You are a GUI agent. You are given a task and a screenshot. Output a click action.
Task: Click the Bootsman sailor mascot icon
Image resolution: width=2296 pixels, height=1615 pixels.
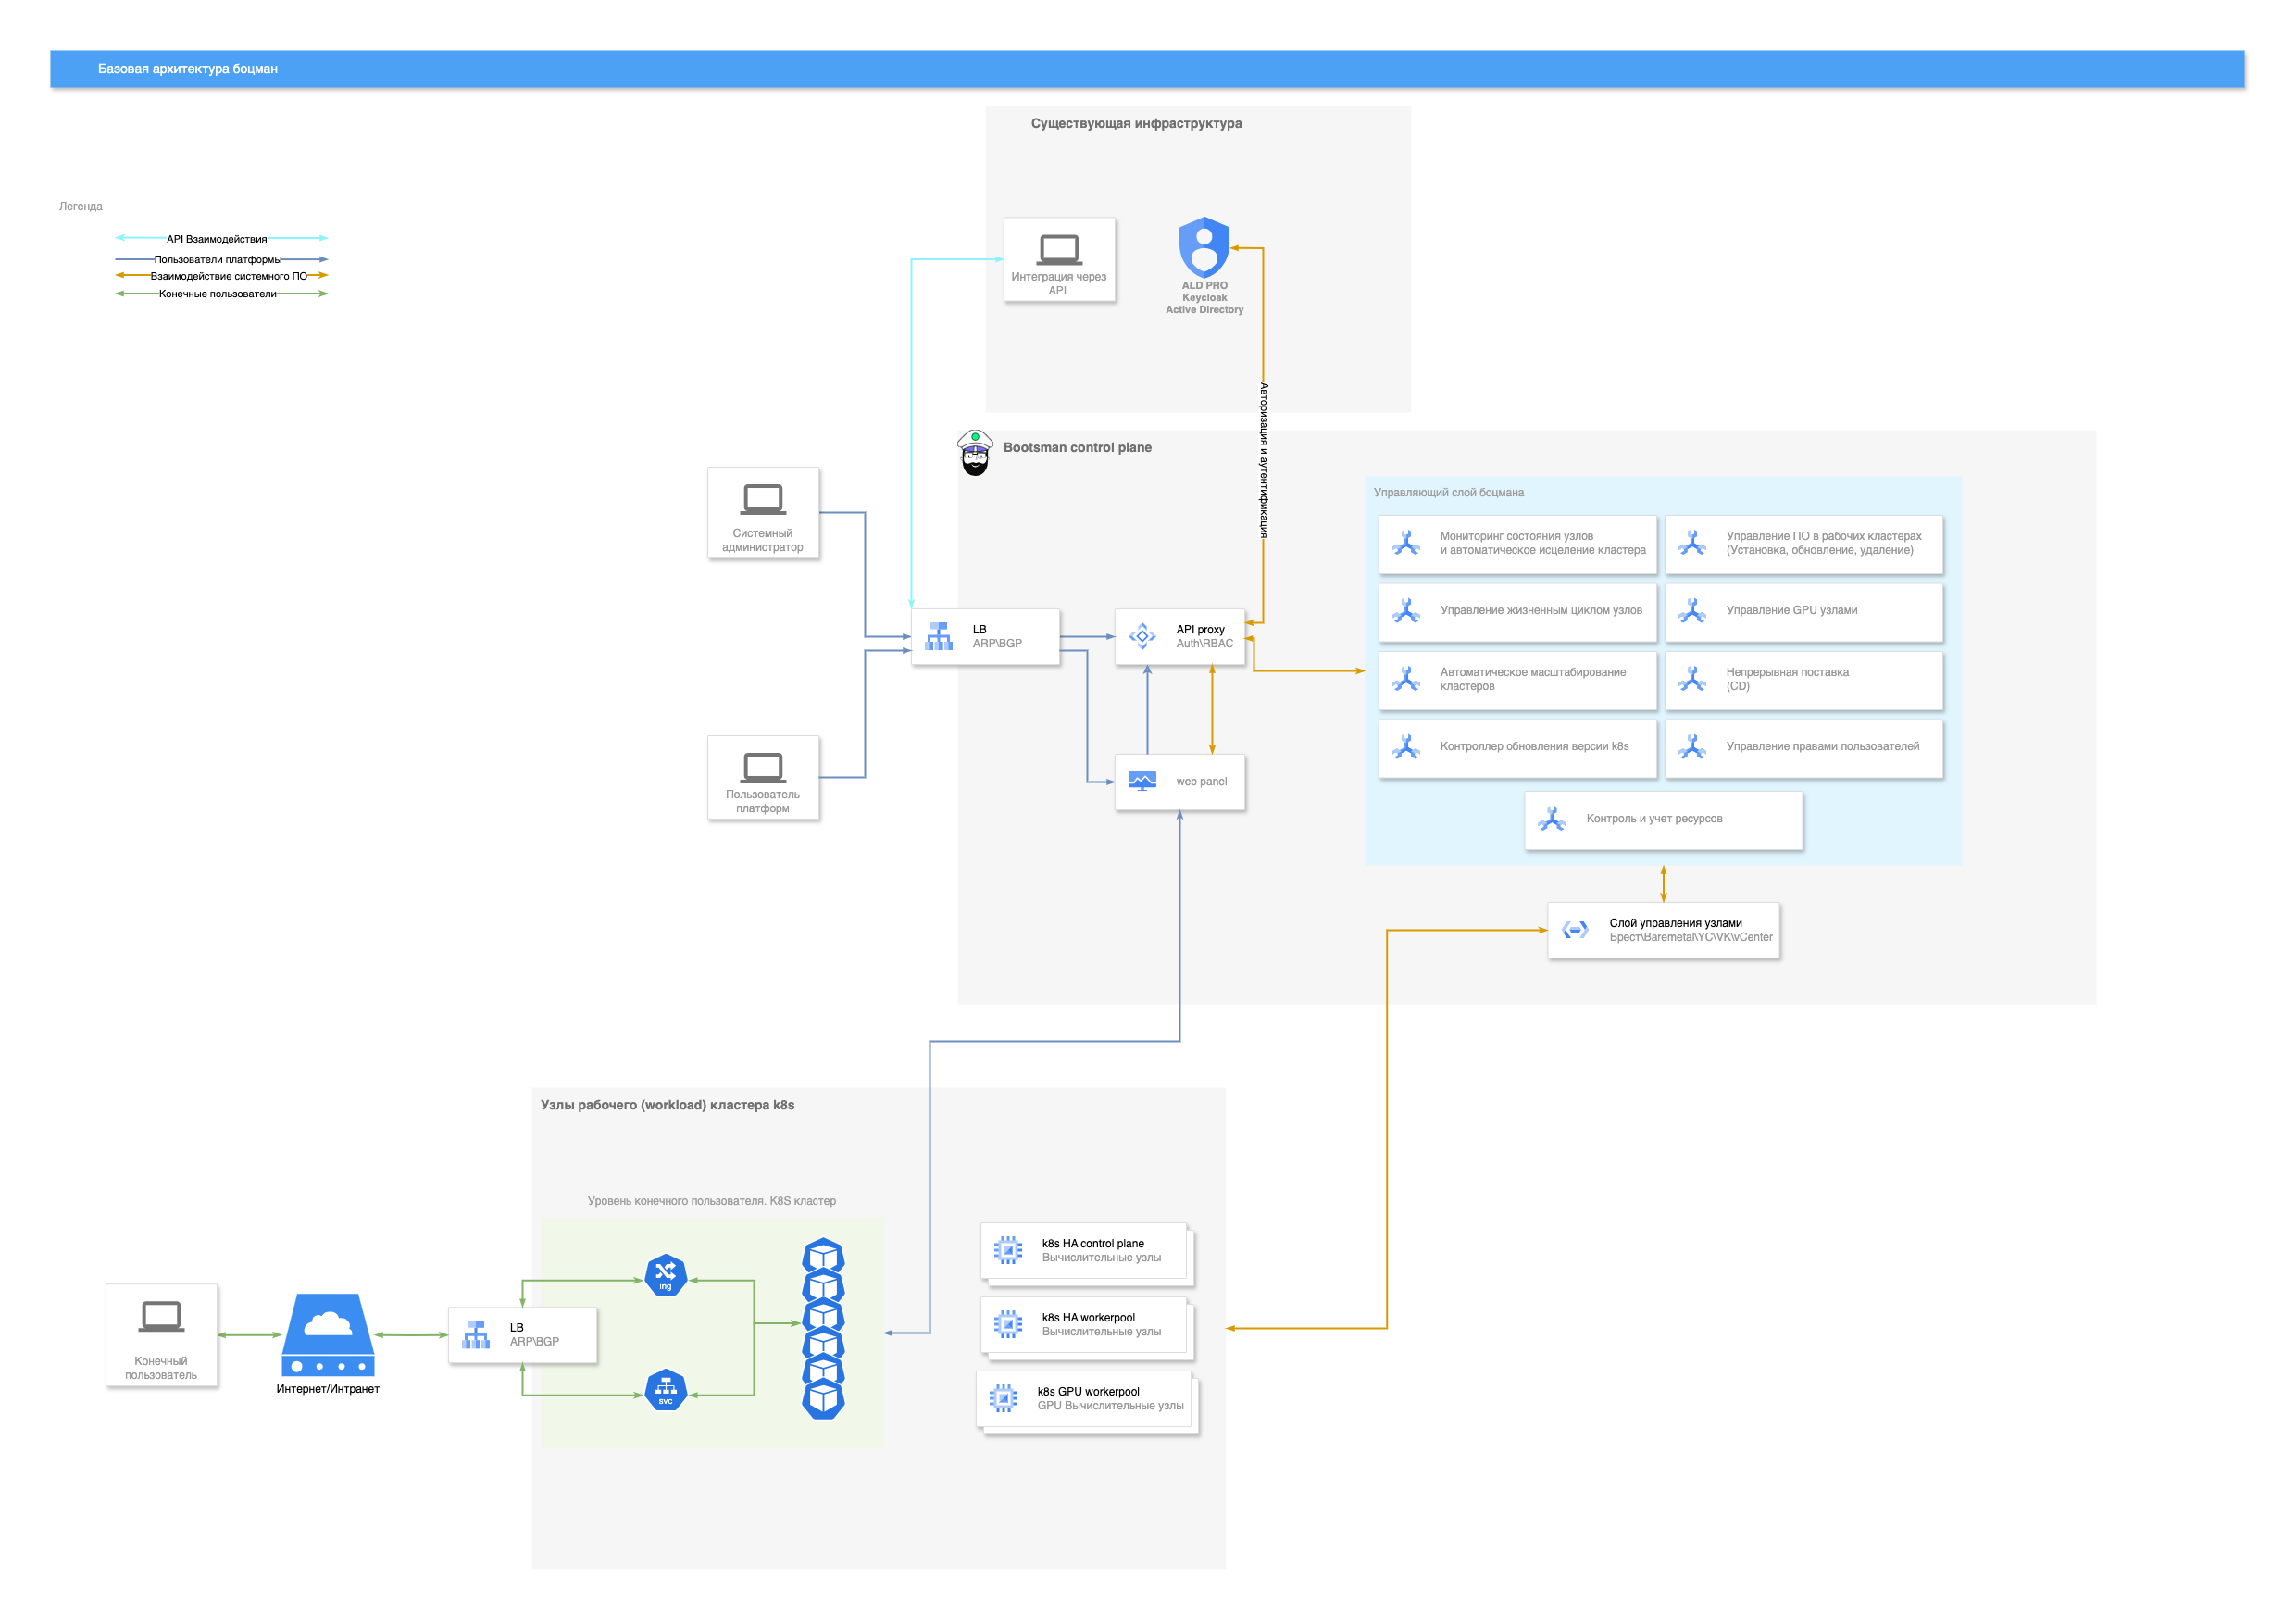click(x=974, y=453)
